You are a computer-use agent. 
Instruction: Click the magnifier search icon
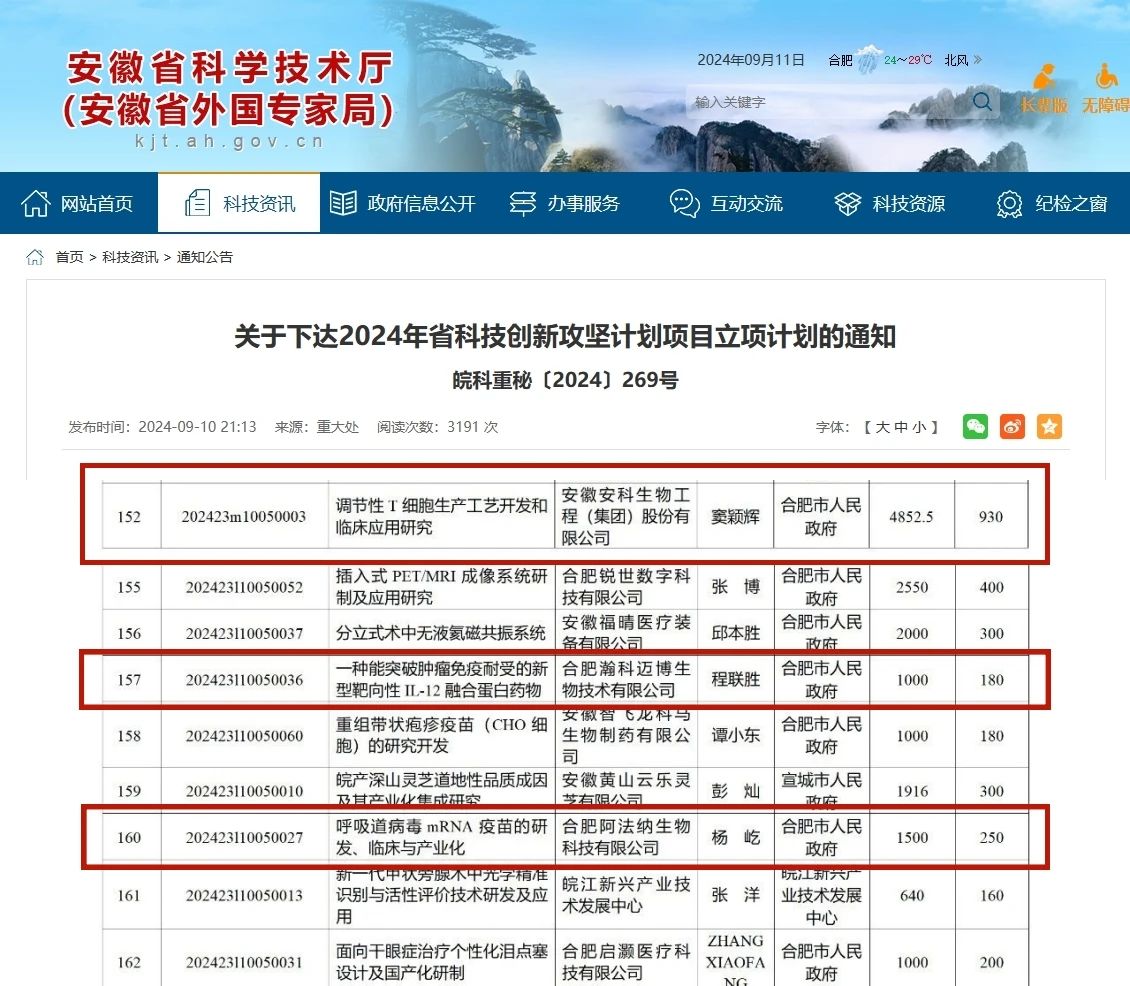[982, 101]
